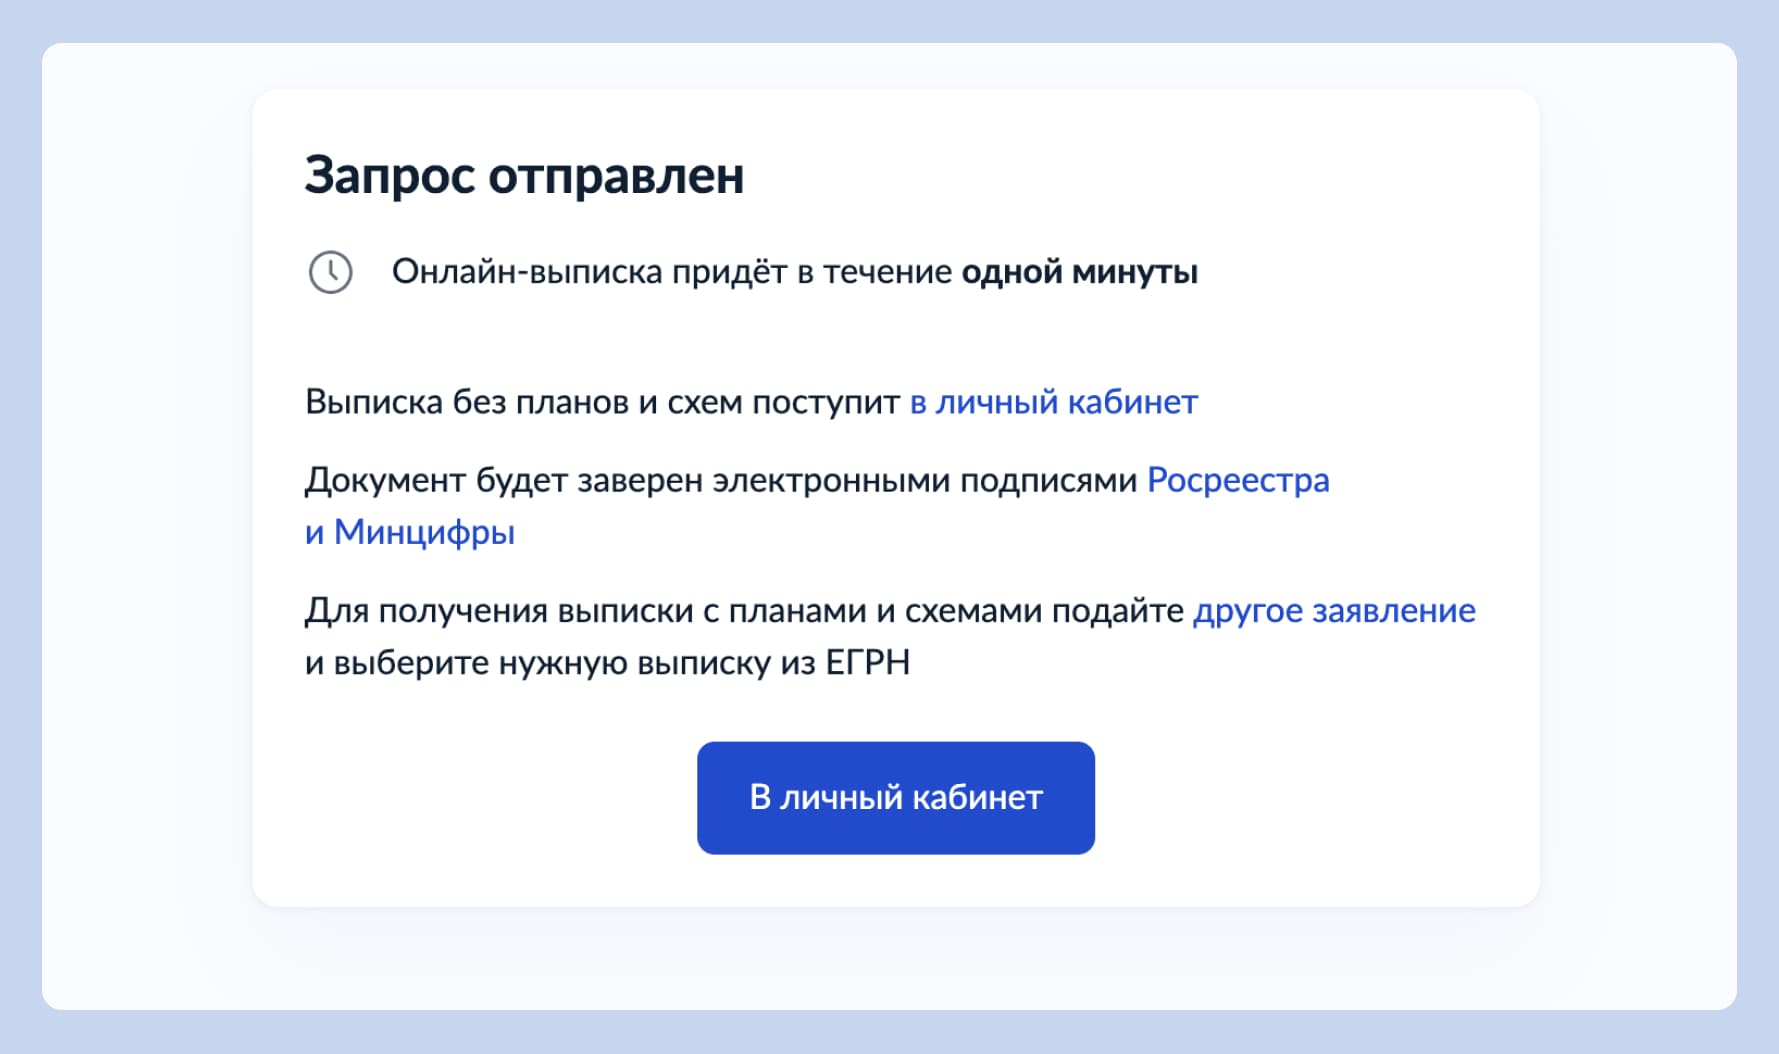
Task: Select the bold text 'одной минуты'
Action: click(x=1079, y=271)
